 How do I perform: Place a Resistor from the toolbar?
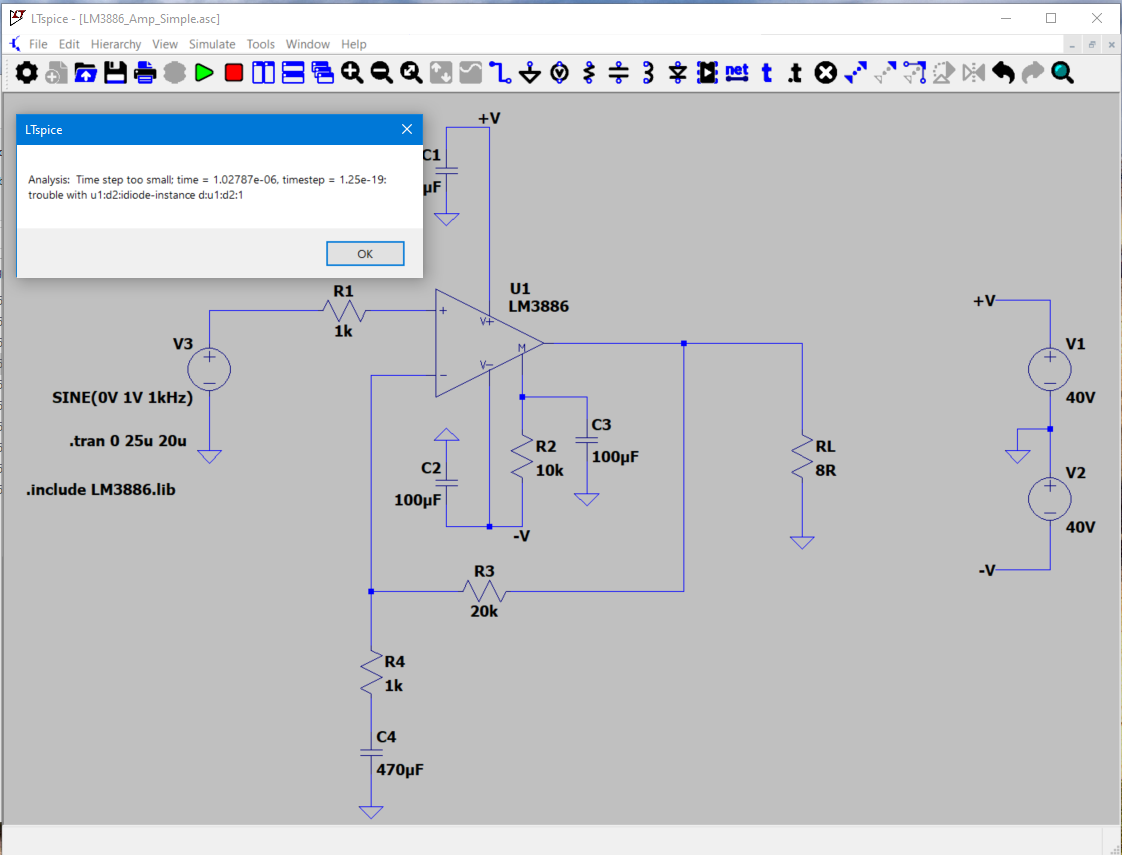point(589,72)
